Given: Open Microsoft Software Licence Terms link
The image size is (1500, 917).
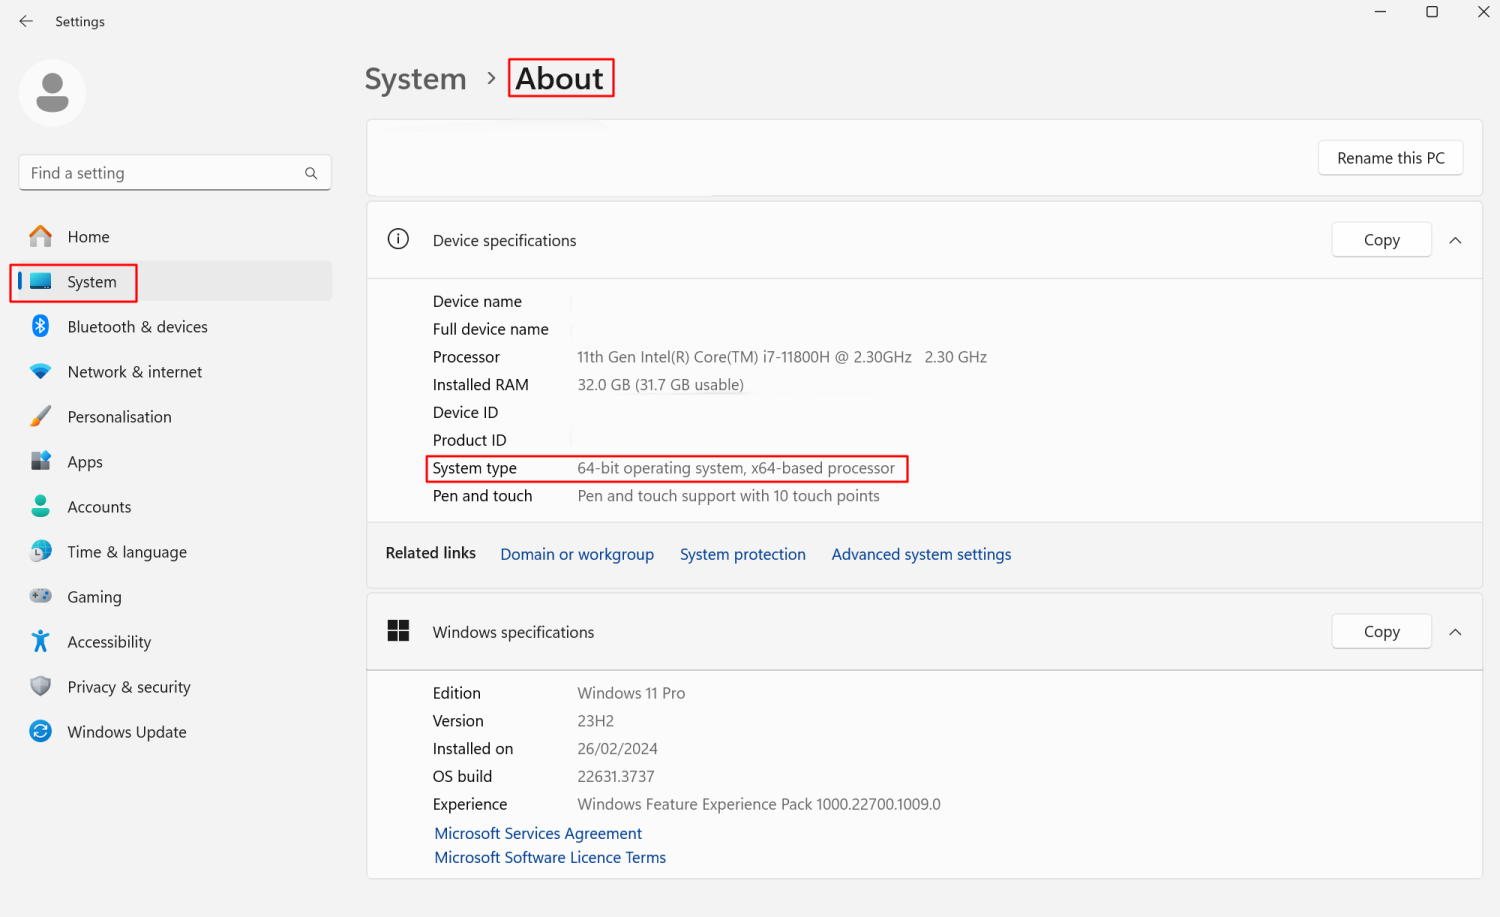Looking at the screenshot, I should coord(550,857).
